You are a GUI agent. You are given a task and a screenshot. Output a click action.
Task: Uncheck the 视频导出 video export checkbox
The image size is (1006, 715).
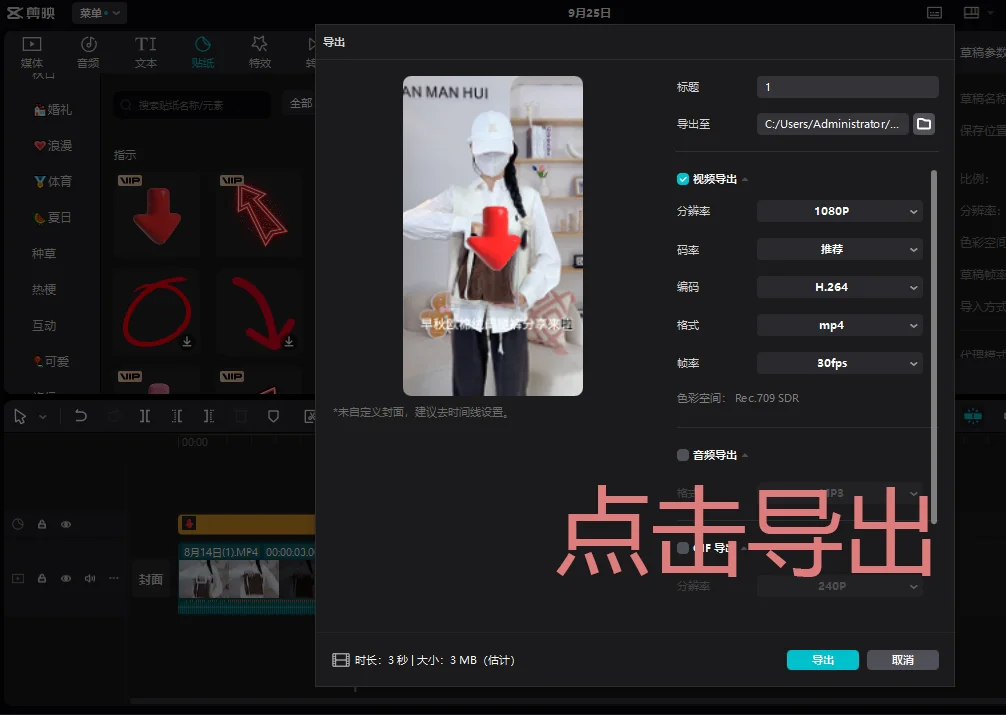point(682,179)
